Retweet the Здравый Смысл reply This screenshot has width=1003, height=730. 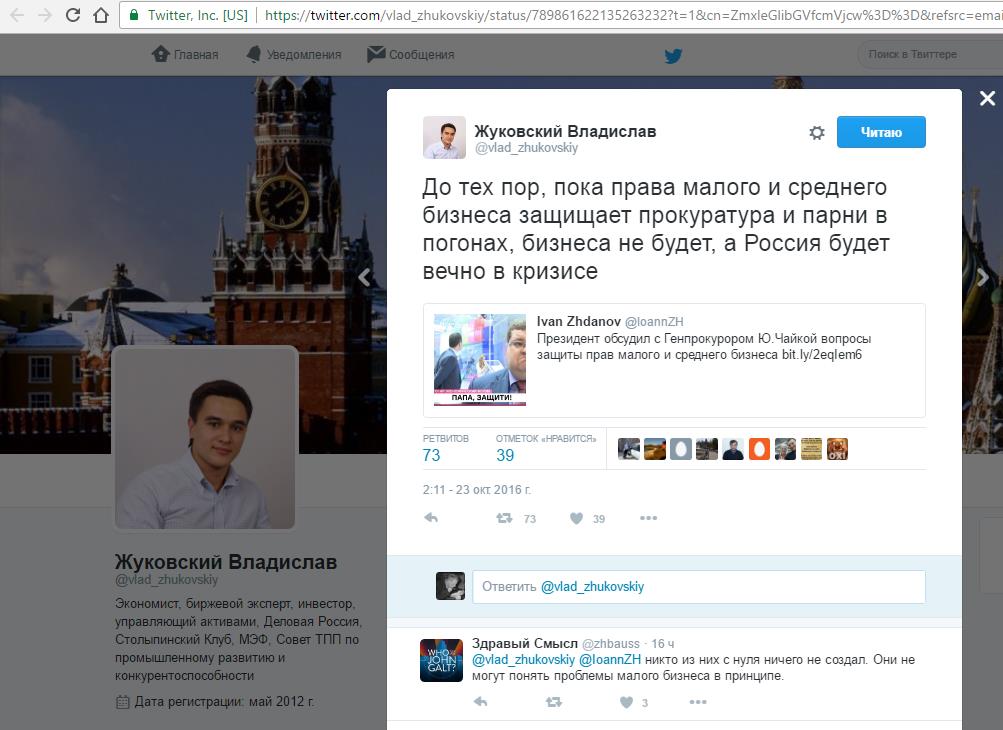tap(554, 702)
